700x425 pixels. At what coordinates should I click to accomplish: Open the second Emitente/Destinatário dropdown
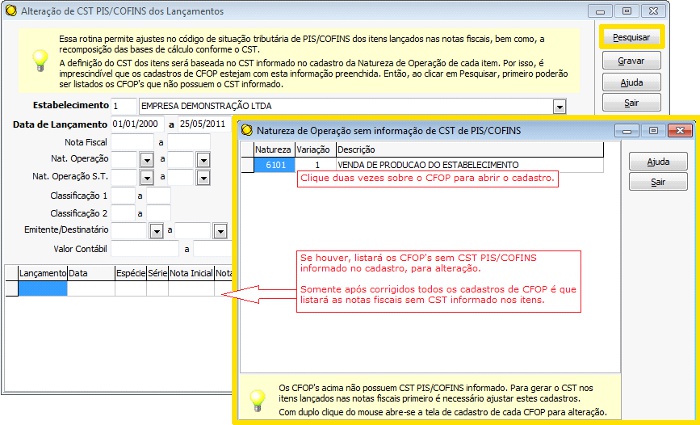tap(221, 231)
